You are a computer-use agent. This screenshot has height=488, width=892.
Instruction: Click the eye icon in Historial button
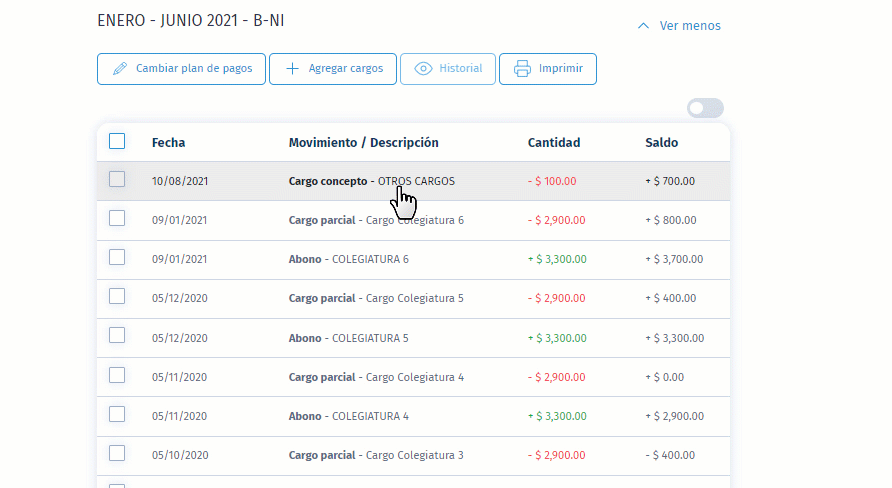pyautogui.click(x=423, y=69)
